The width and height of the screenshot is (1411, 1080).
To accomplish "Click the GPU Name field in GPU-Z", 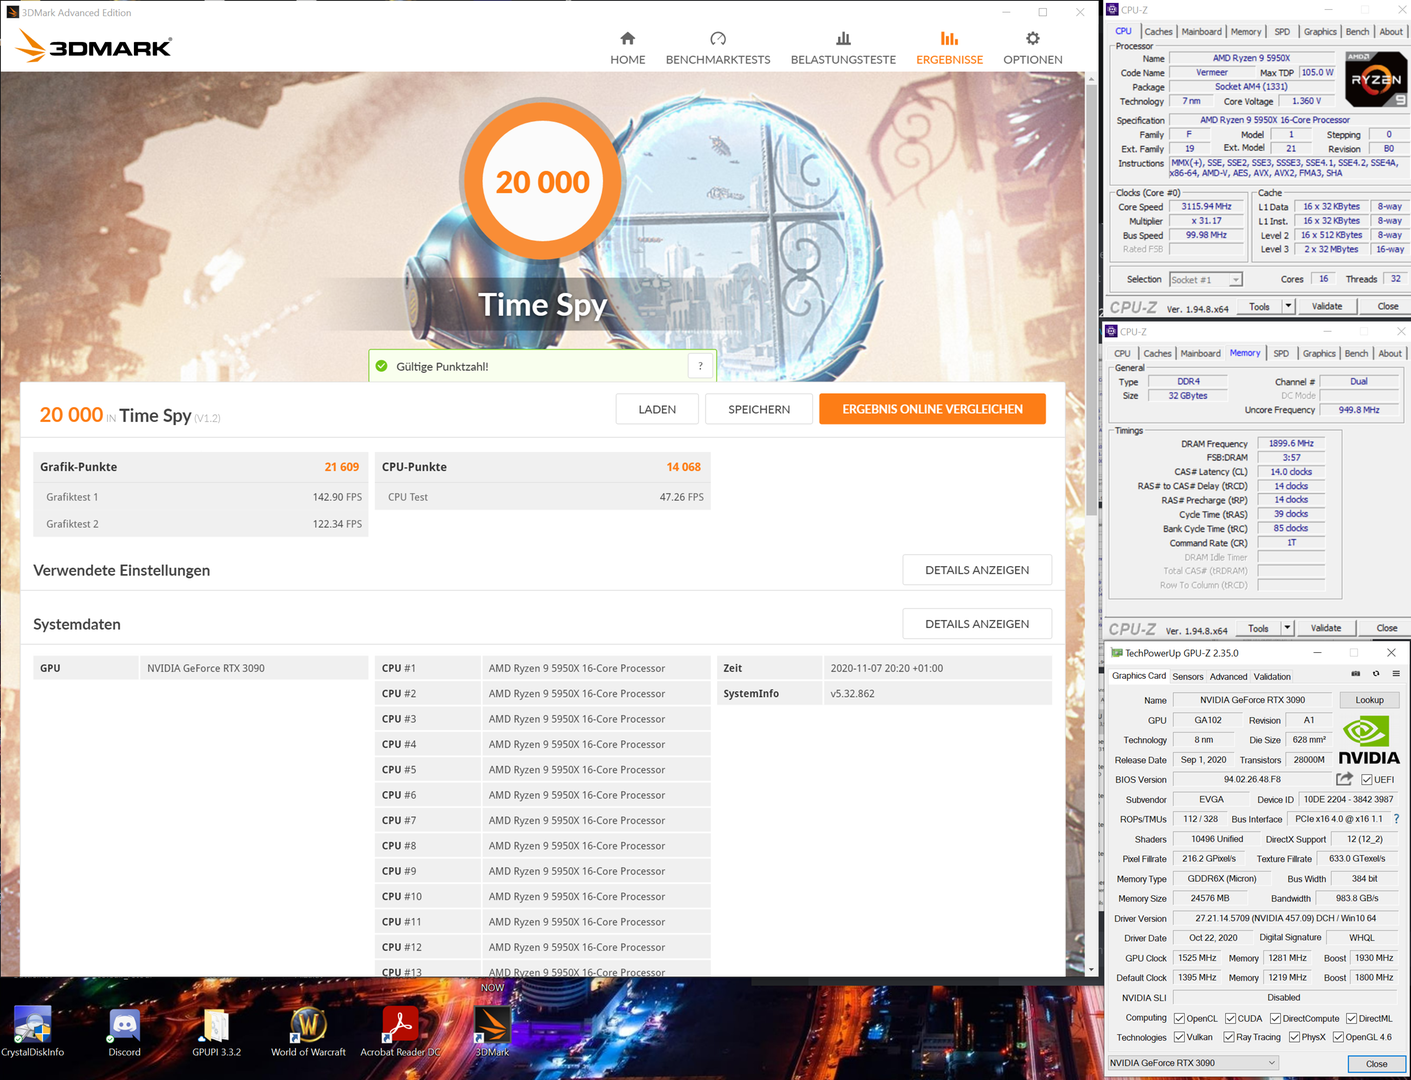I will click(x=1252, y=700).
